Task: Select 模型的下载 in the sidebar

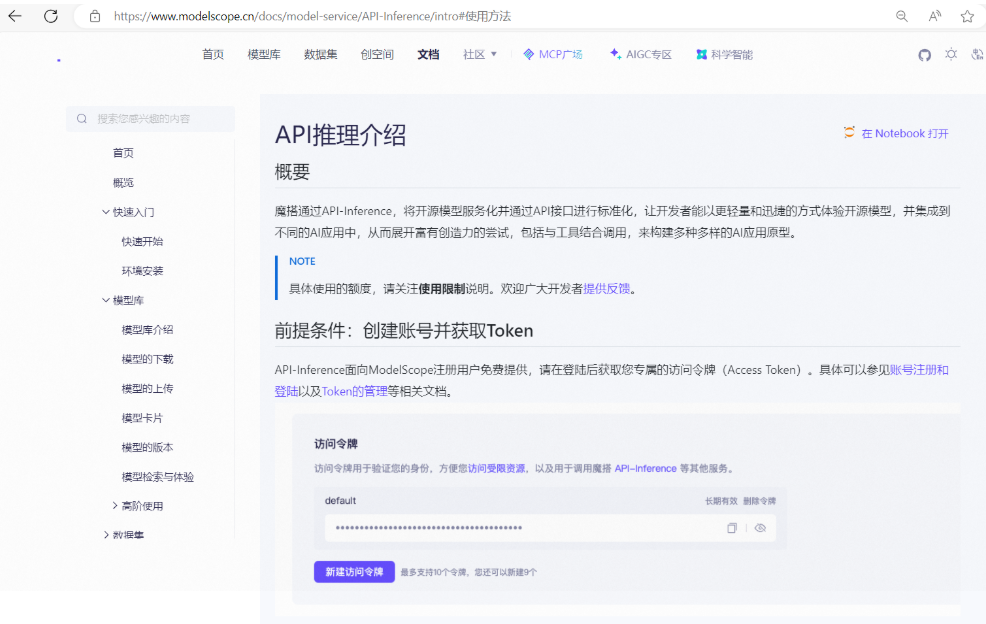Action: [147, 359]
